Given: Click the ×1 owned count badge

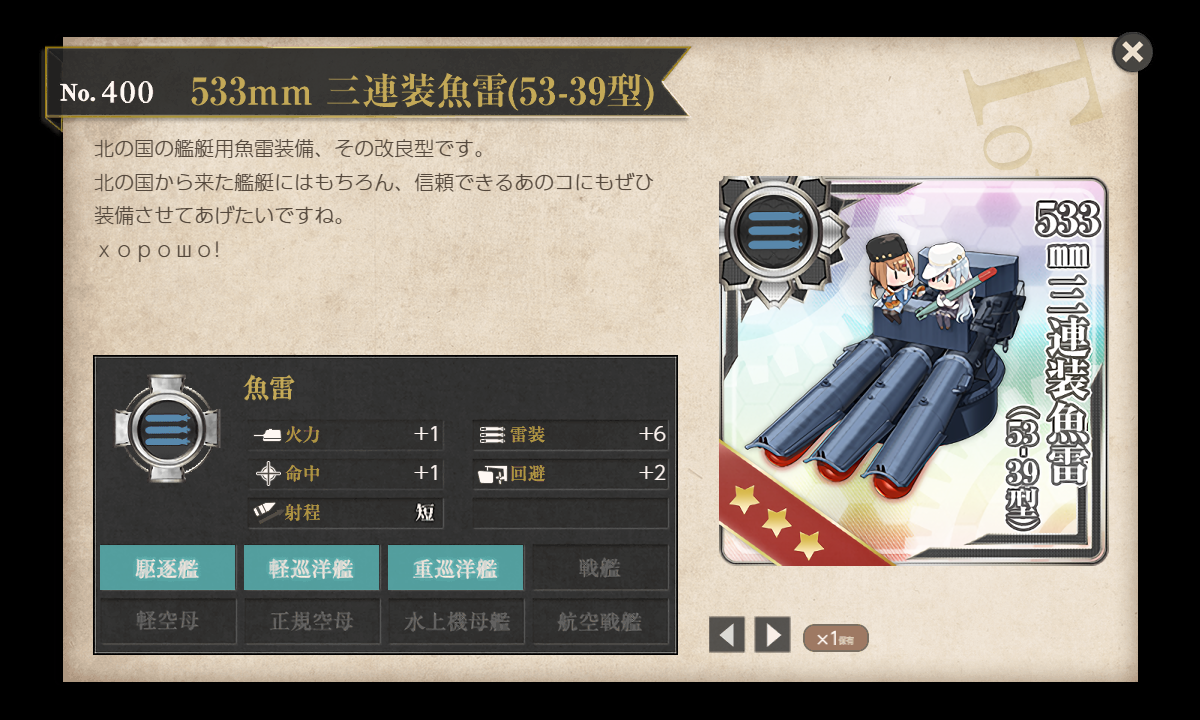Looking at the screenshot, I should [836, 638].
